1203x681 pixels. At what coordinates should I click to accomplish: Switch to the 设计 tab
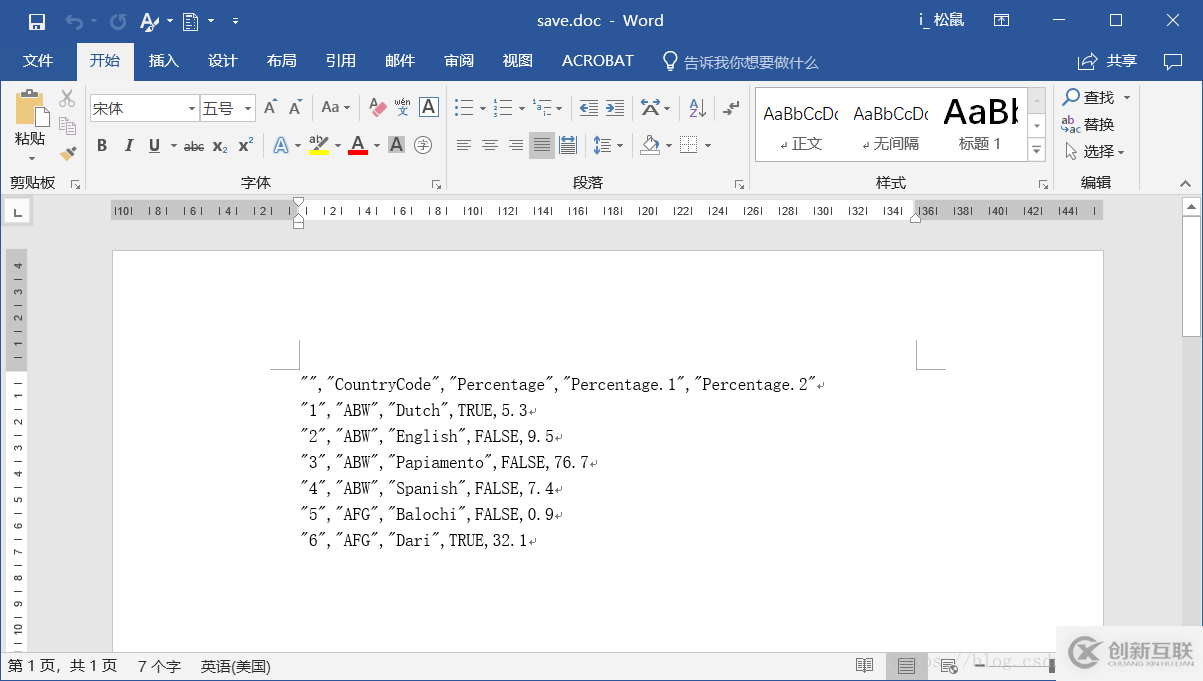point(223,61)
